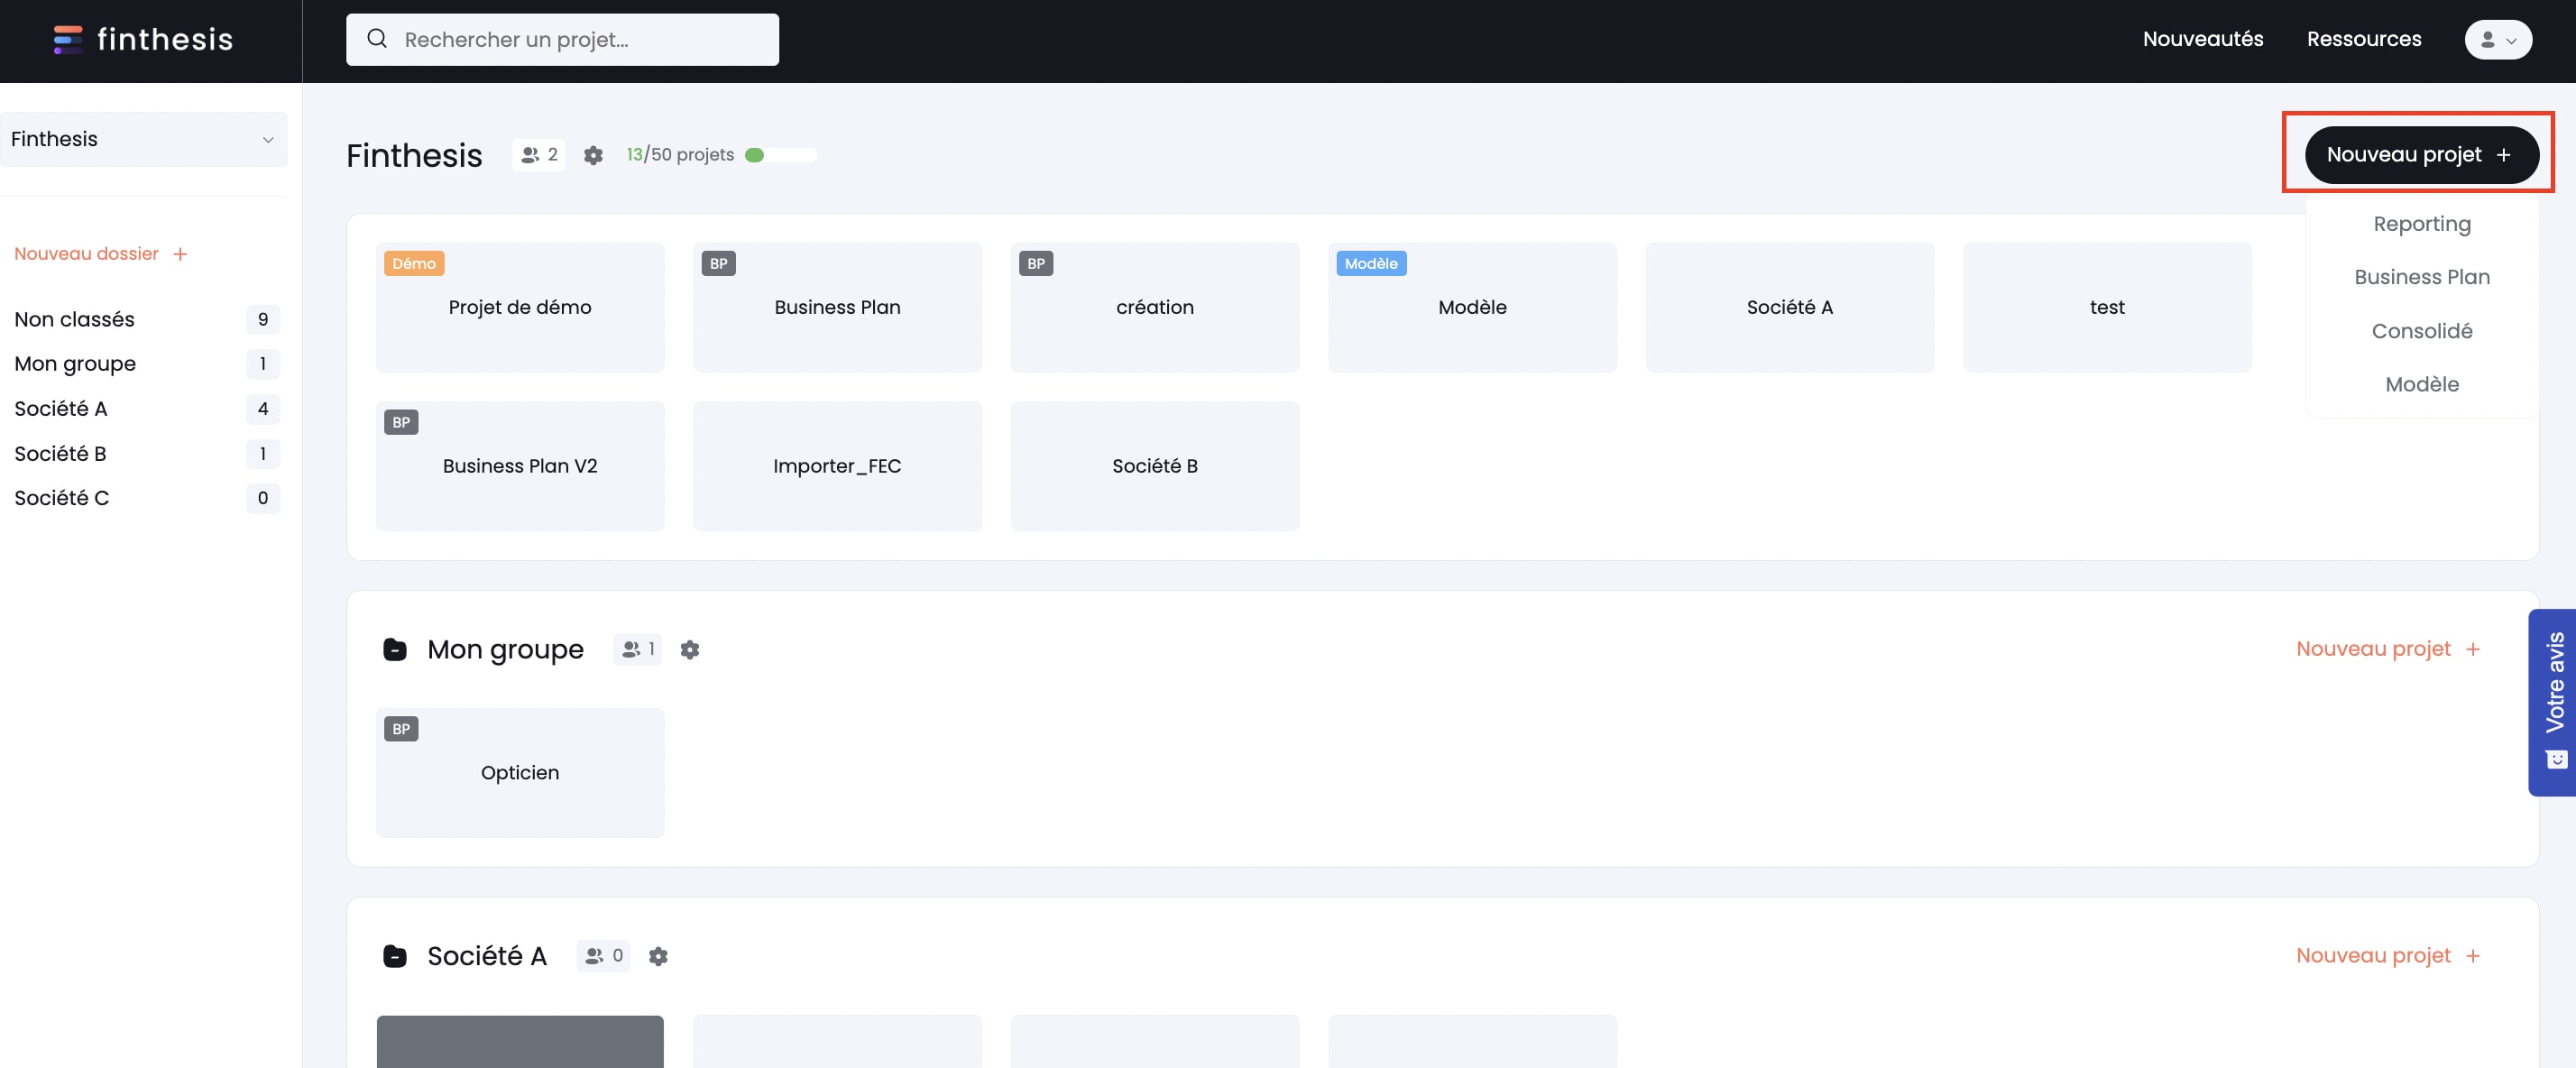Click the plus icon beside Nouveau dossier
This screenshot has height=1068, width=2576.
coord(180,254)
